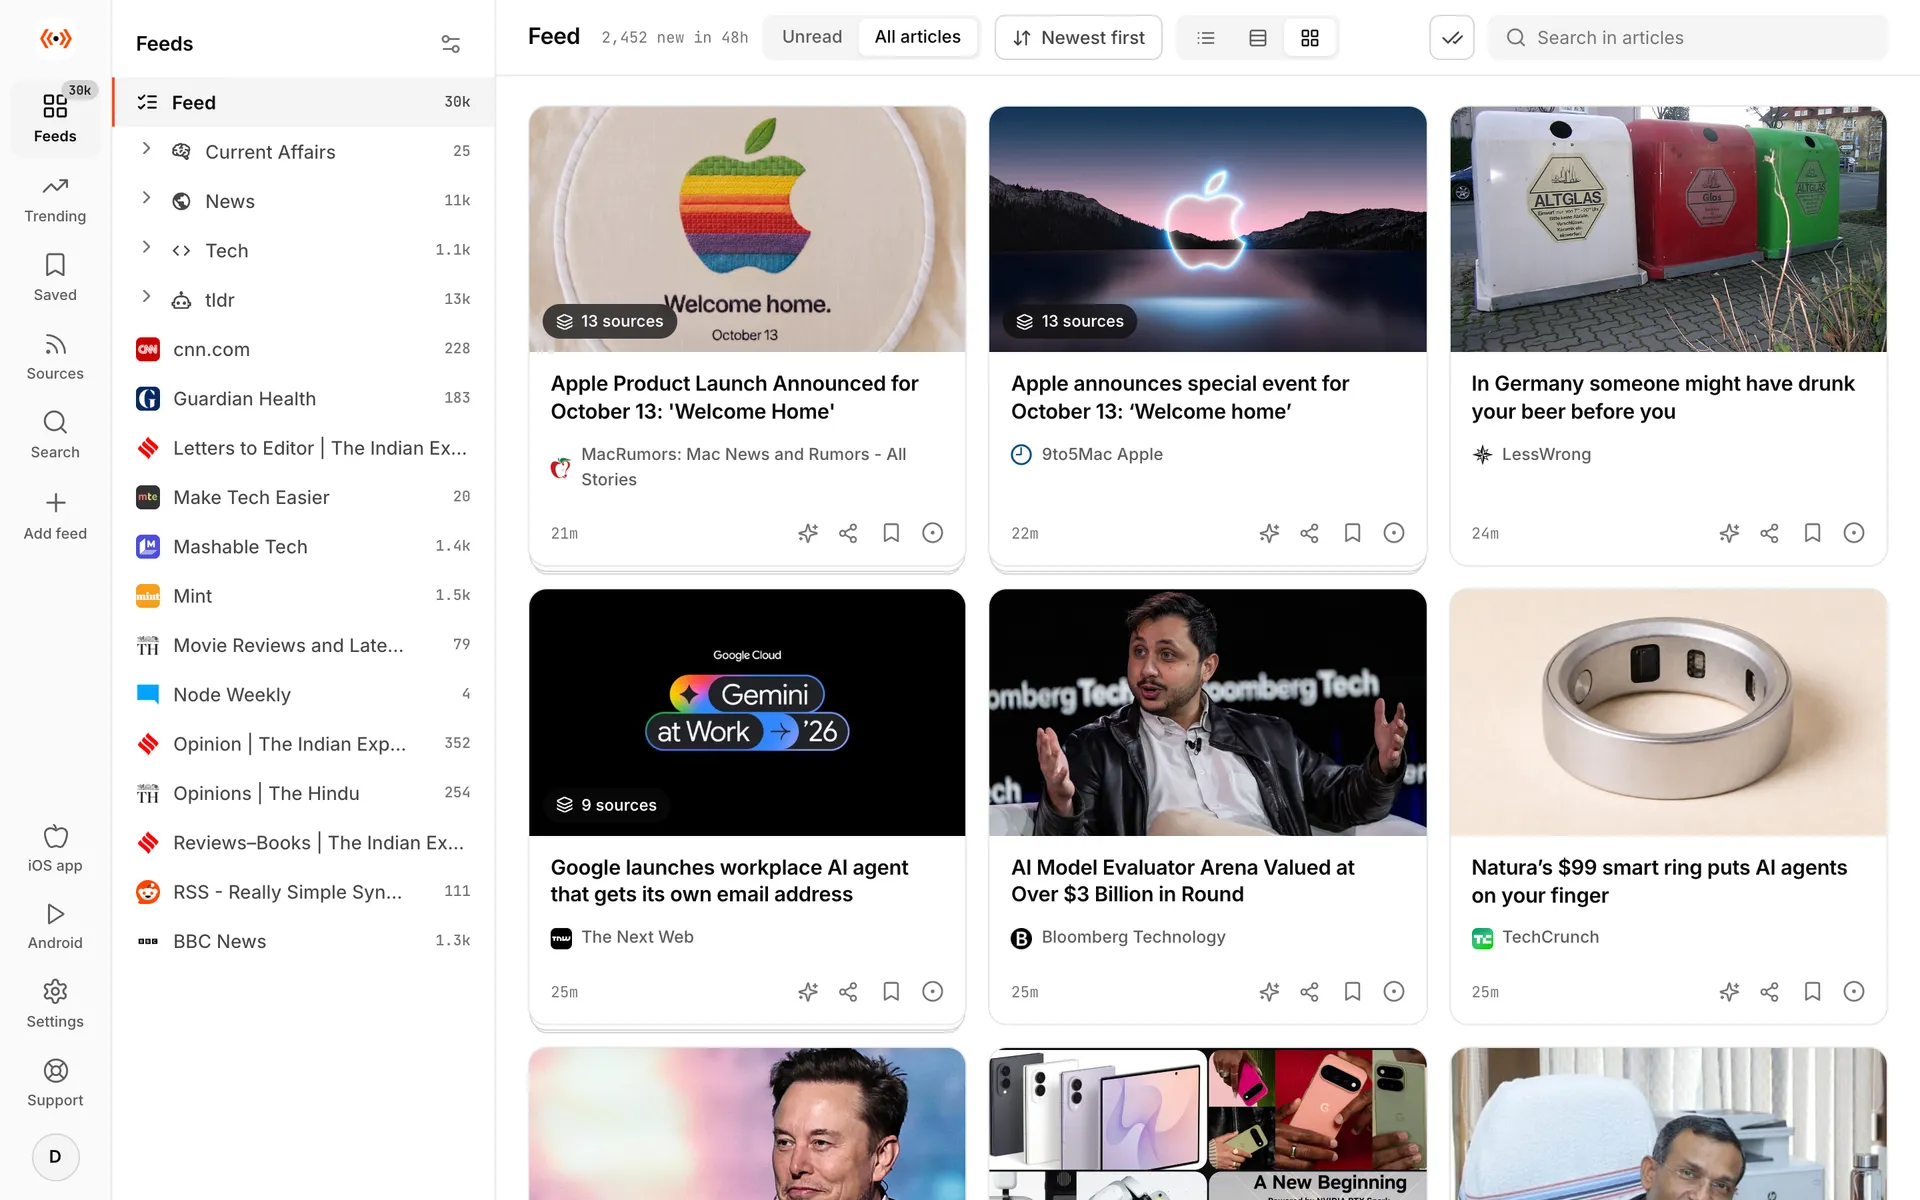Open the Android app link
Screen dimensions: 1920x1200
pos(55,926)
